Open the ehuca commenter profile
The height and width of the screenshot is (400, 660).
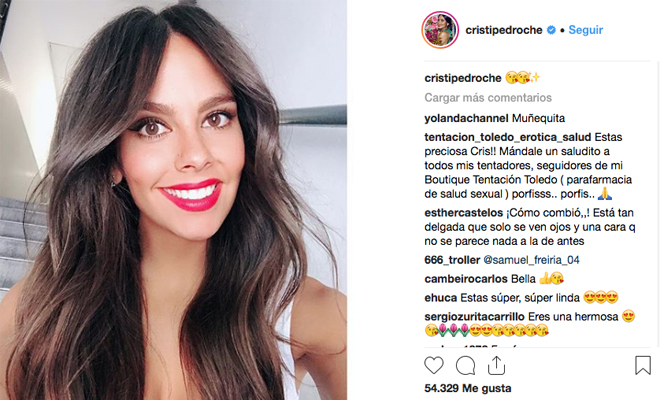tap(441, 297)
